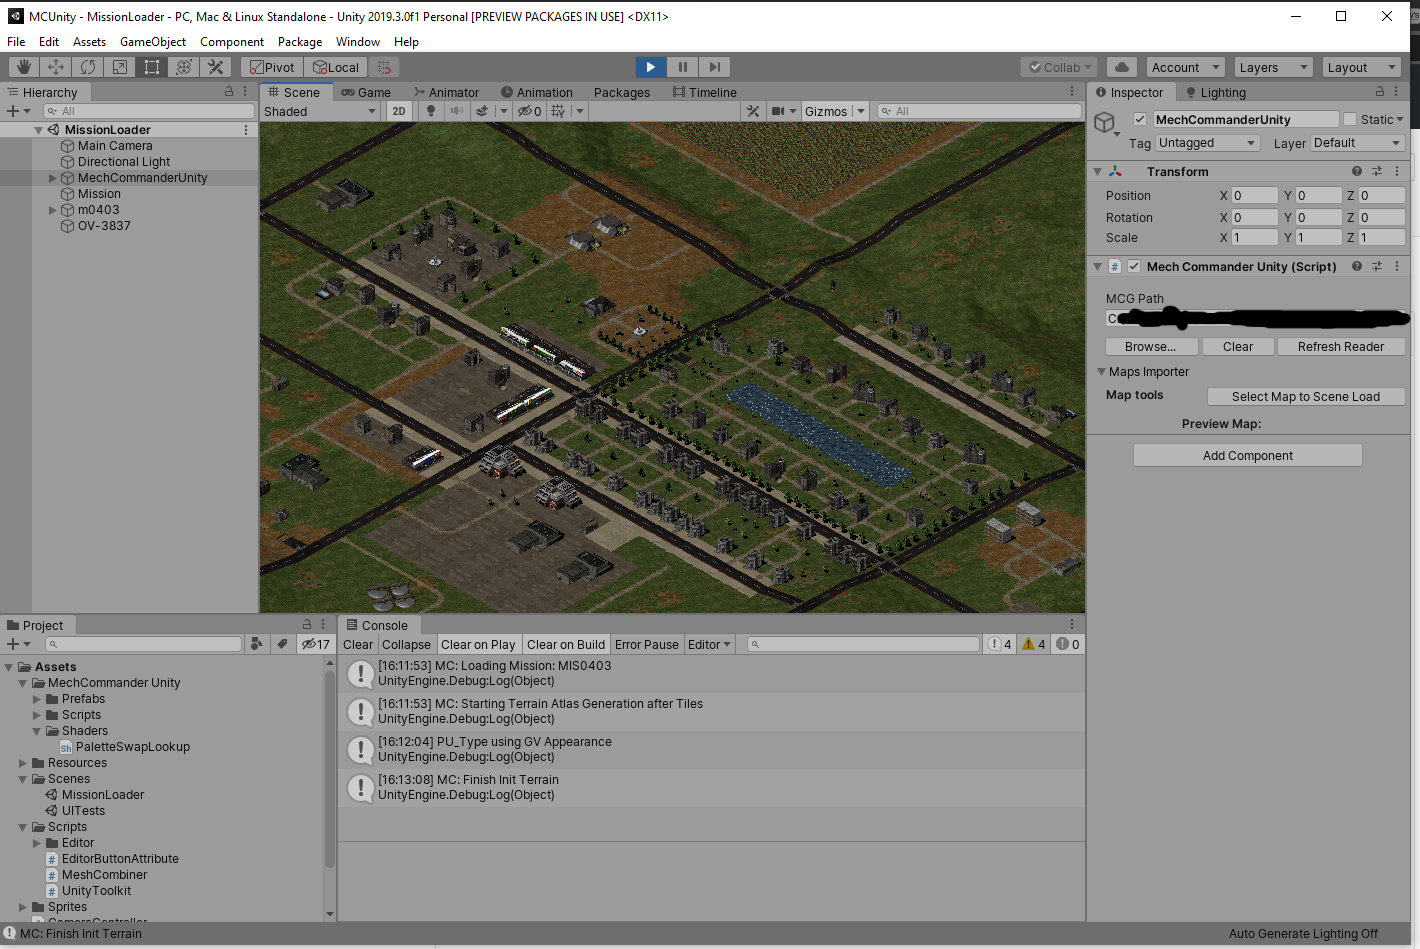Toggle Local handle rotation
The width and height of the screenshot is (1420, 949).
[336, 67]
